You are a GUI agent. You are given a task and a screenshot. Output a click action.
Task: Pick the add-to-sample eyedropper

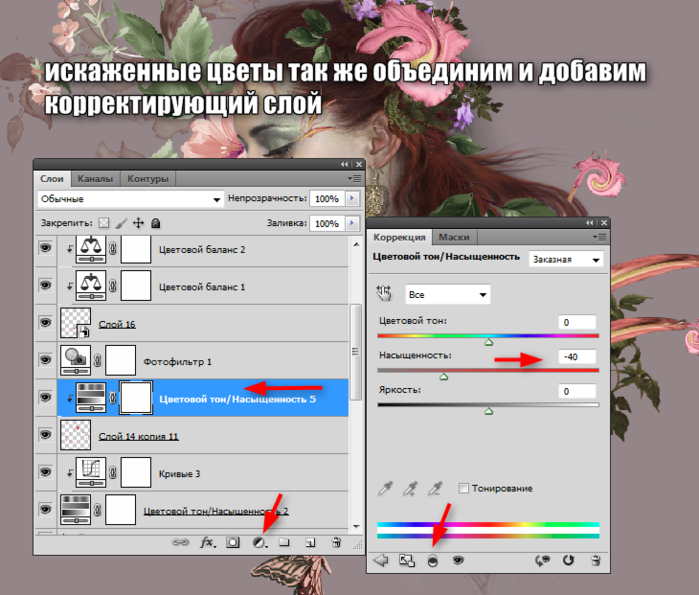(x=410, y=488)
